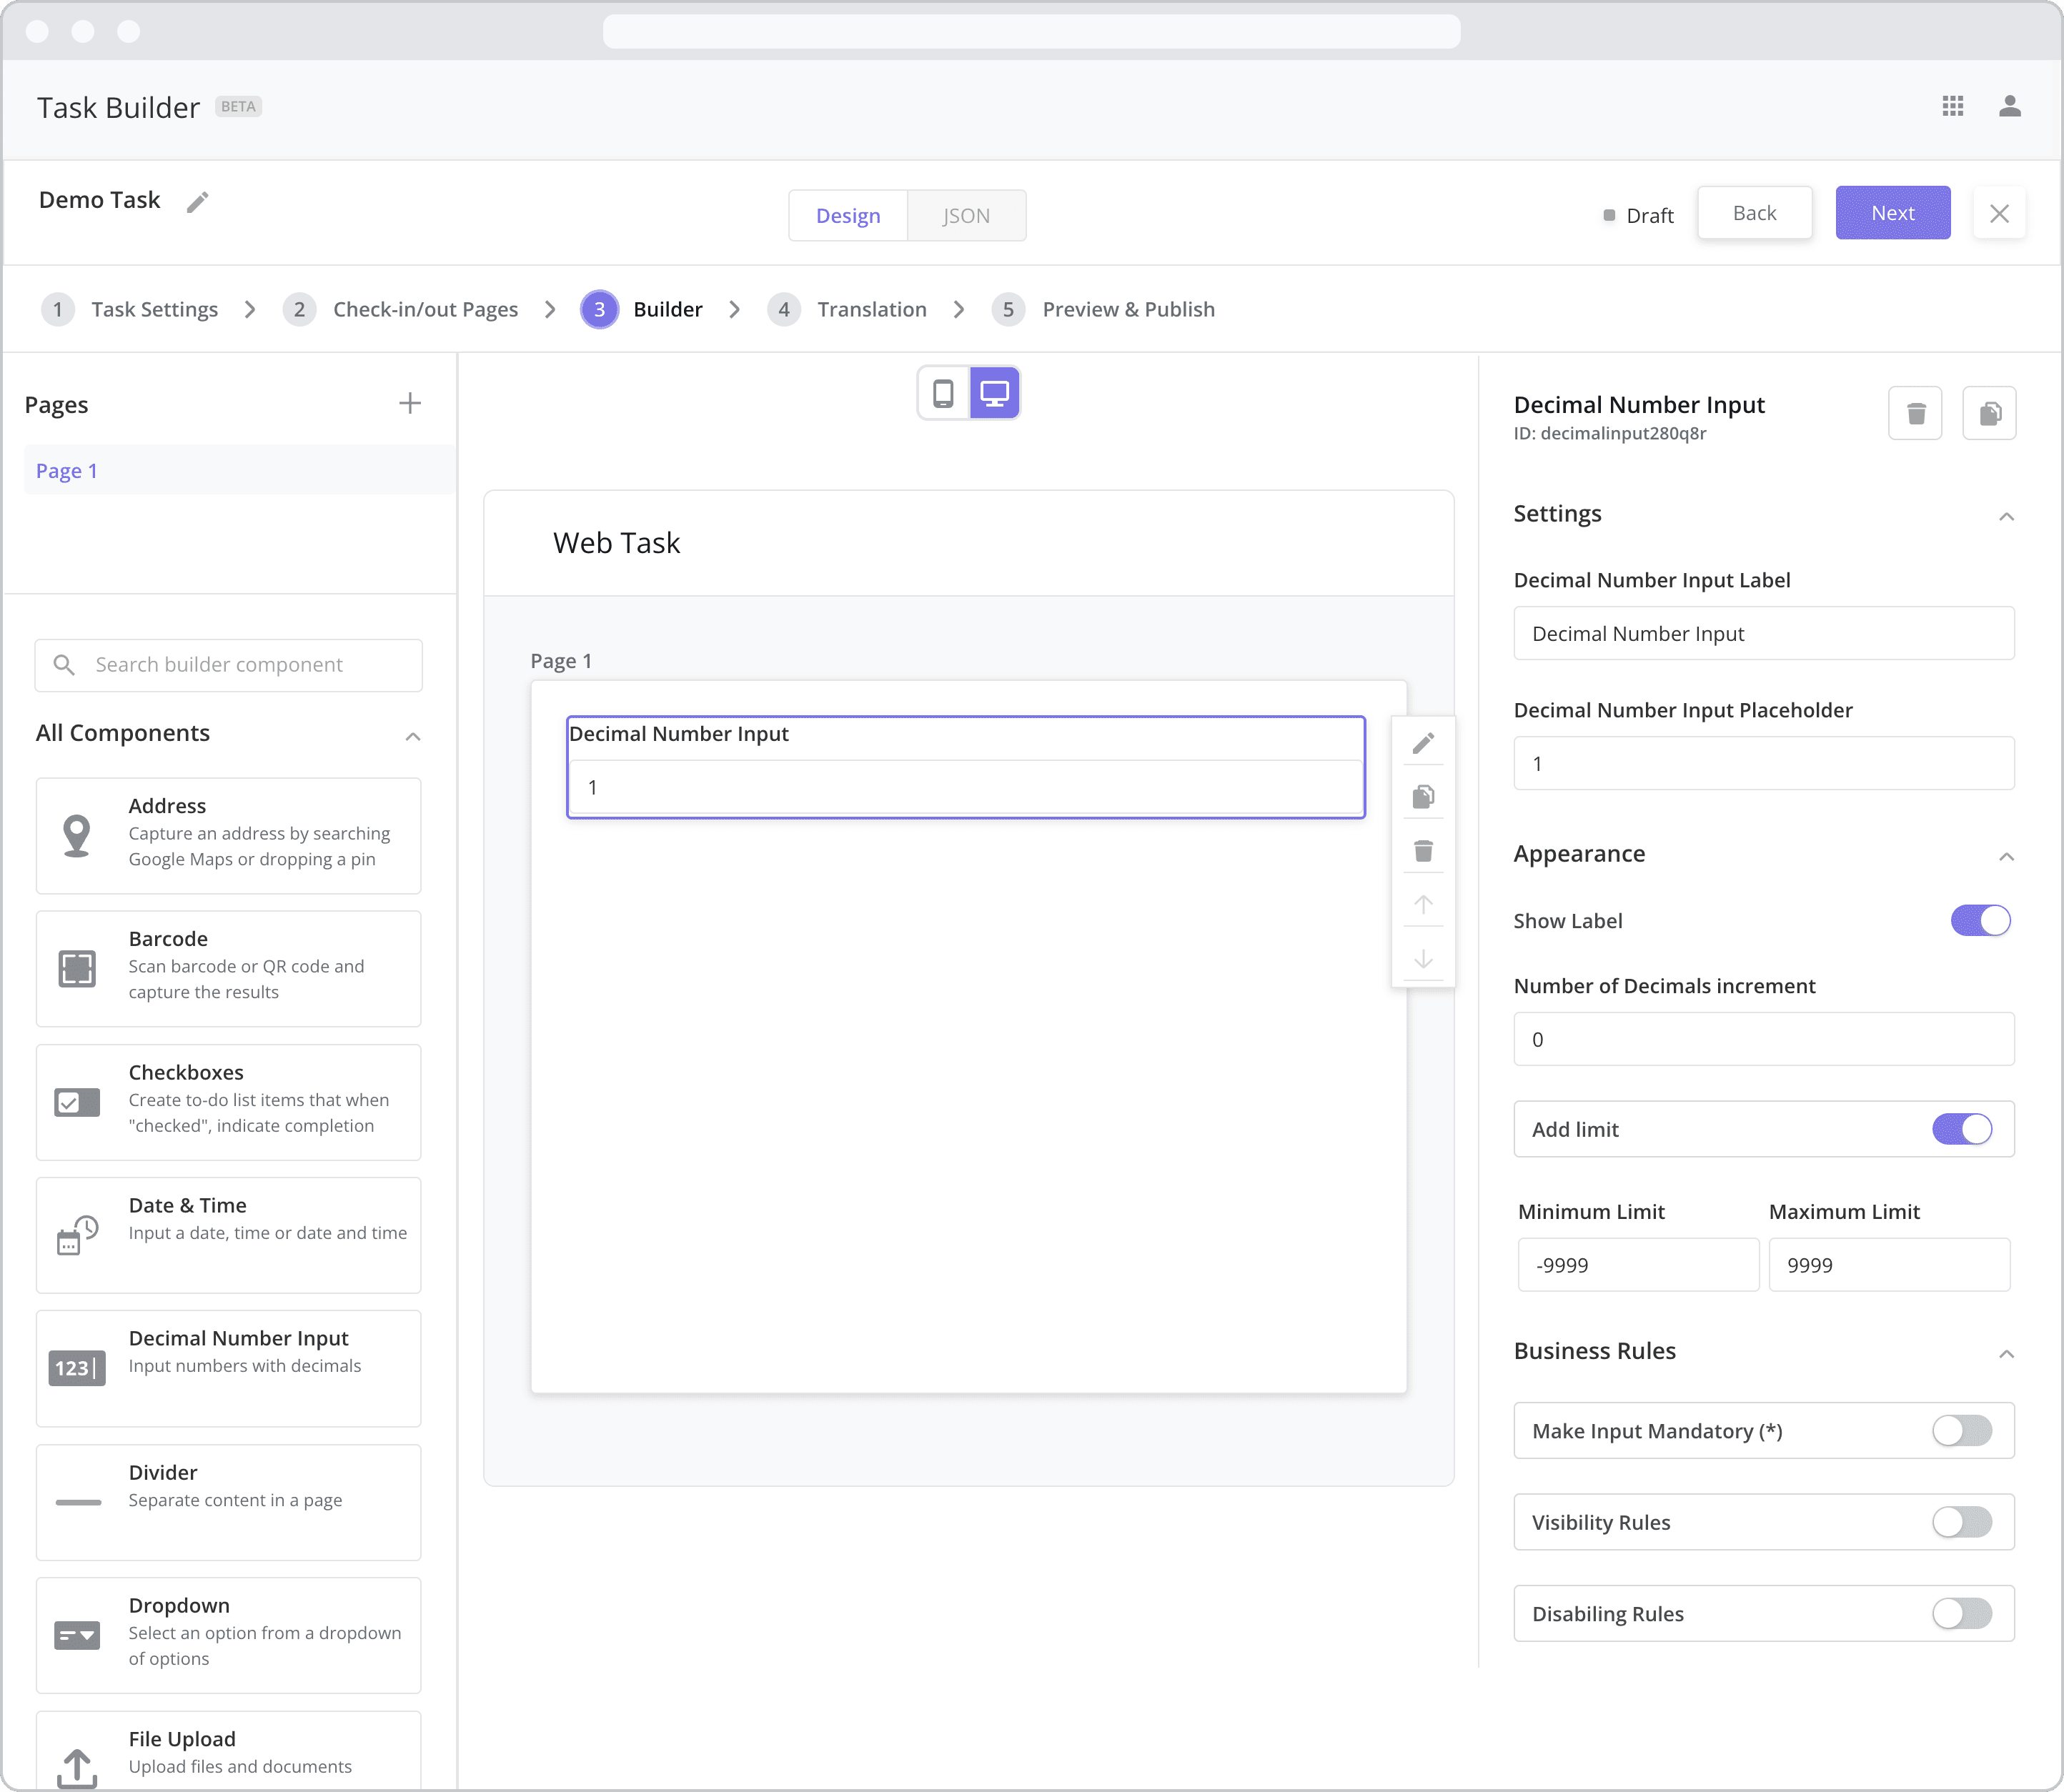2064x1792 pixels.
Task: Collapse the Appearance section
Action: click(x=2006, y=857)
